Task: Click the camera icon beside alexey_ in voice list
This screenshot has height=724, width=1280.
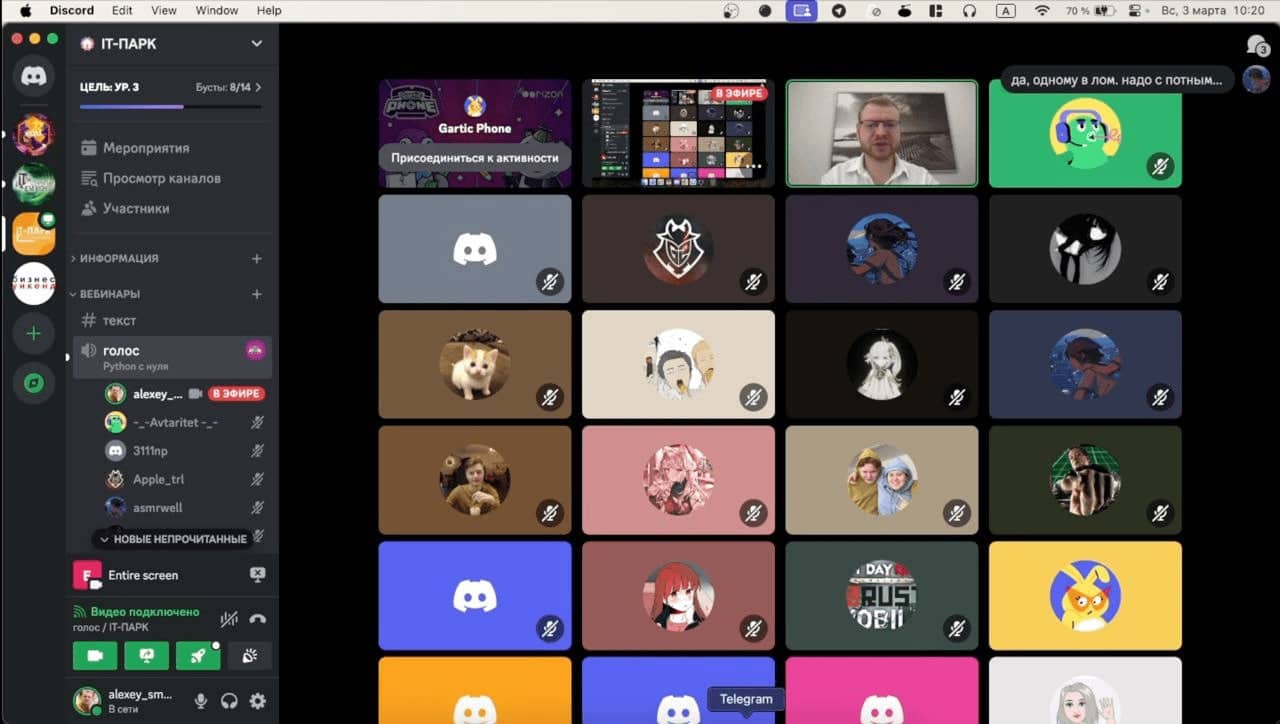Action: 196,394
